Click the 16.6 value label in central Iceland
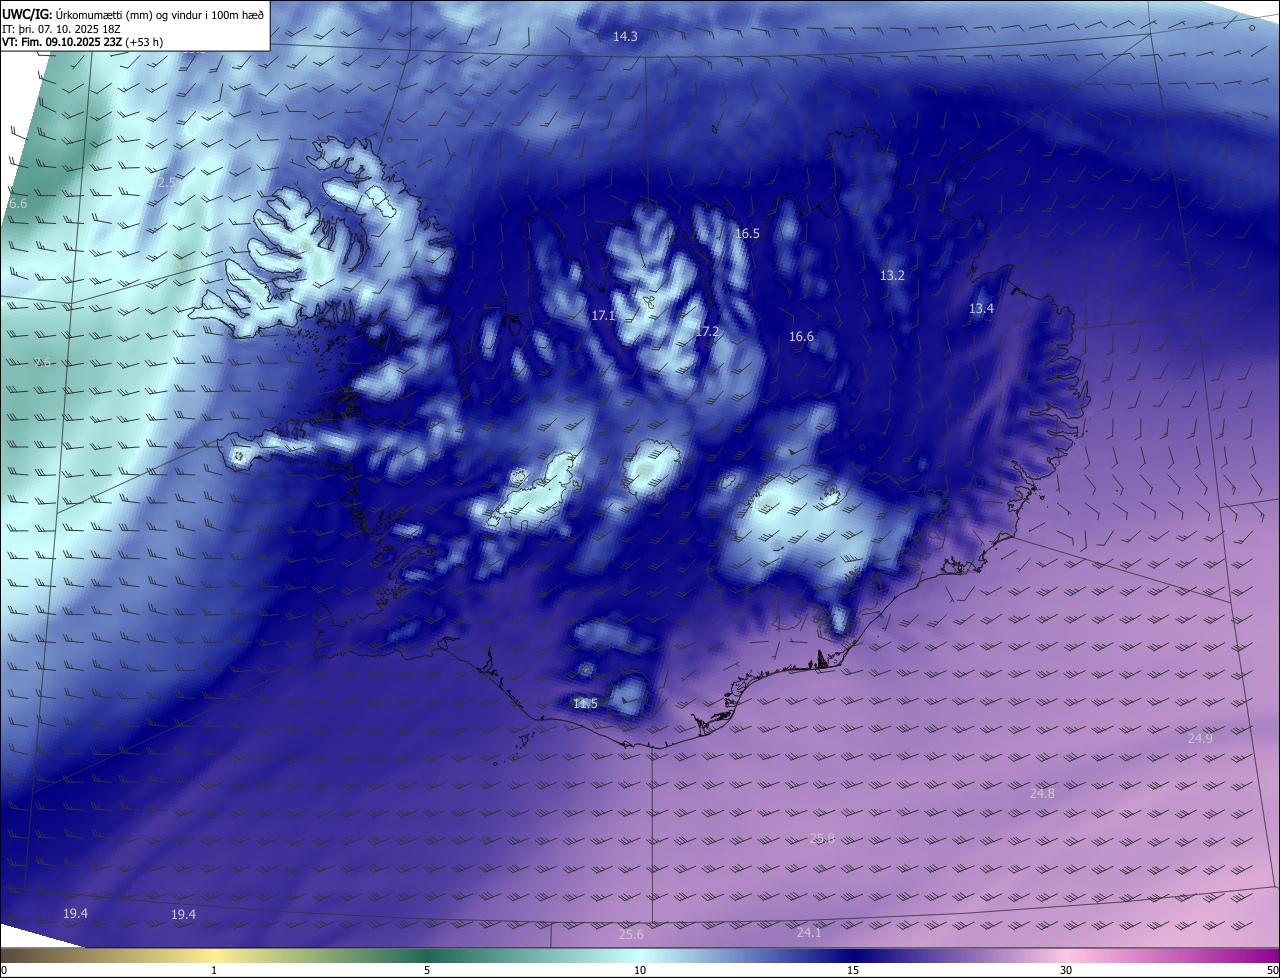This screenshot has height=978, width=1280. [x=801, y=337]
